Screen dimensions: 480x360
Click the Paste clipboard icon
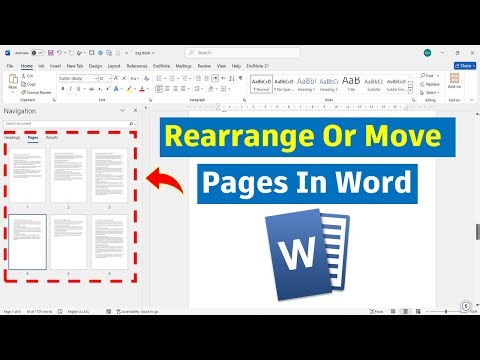click(x=13, y=79)
